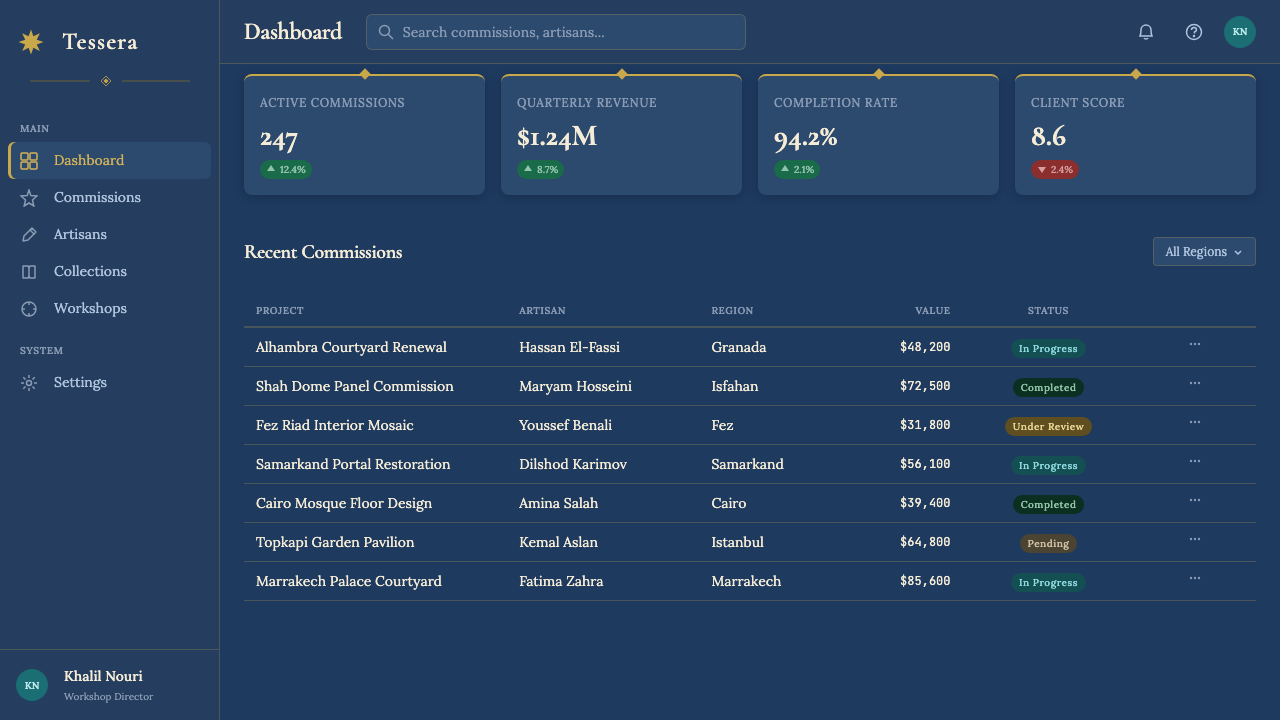This screenshot has height=720, width=1280.
Task: Open the notifications bell icon
Action: coord(1146,32)
